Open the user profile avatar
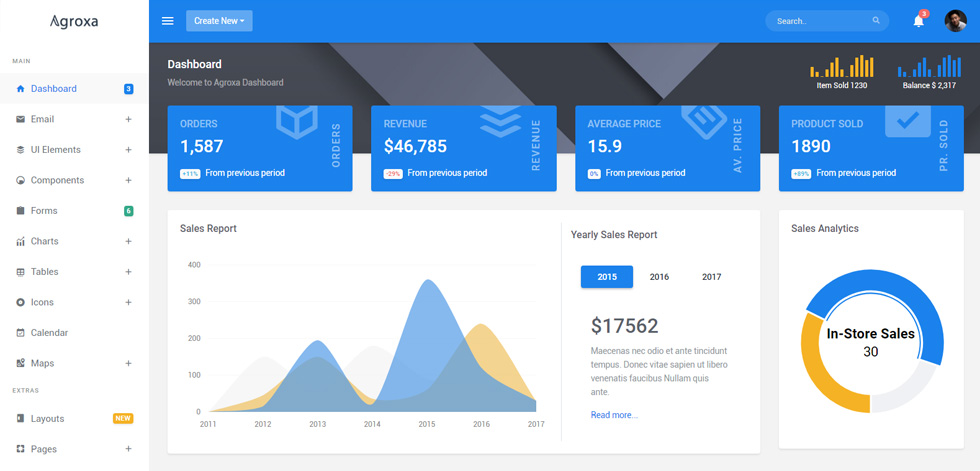 point(955,21)
